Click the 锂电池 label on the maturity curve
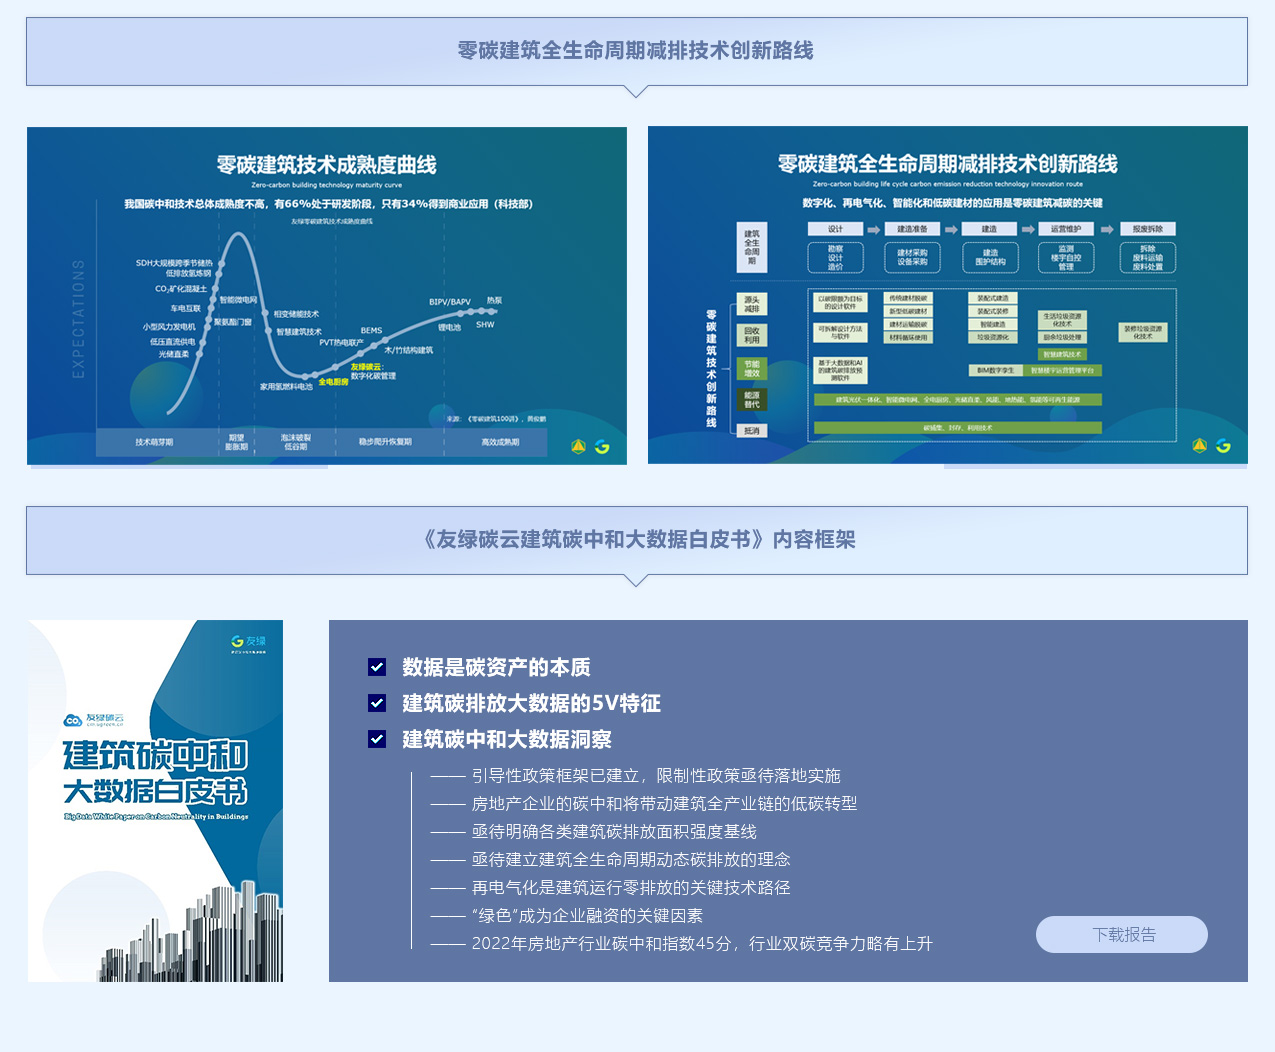Screen dimensions: 1275x1052 [x=449, y=328]
